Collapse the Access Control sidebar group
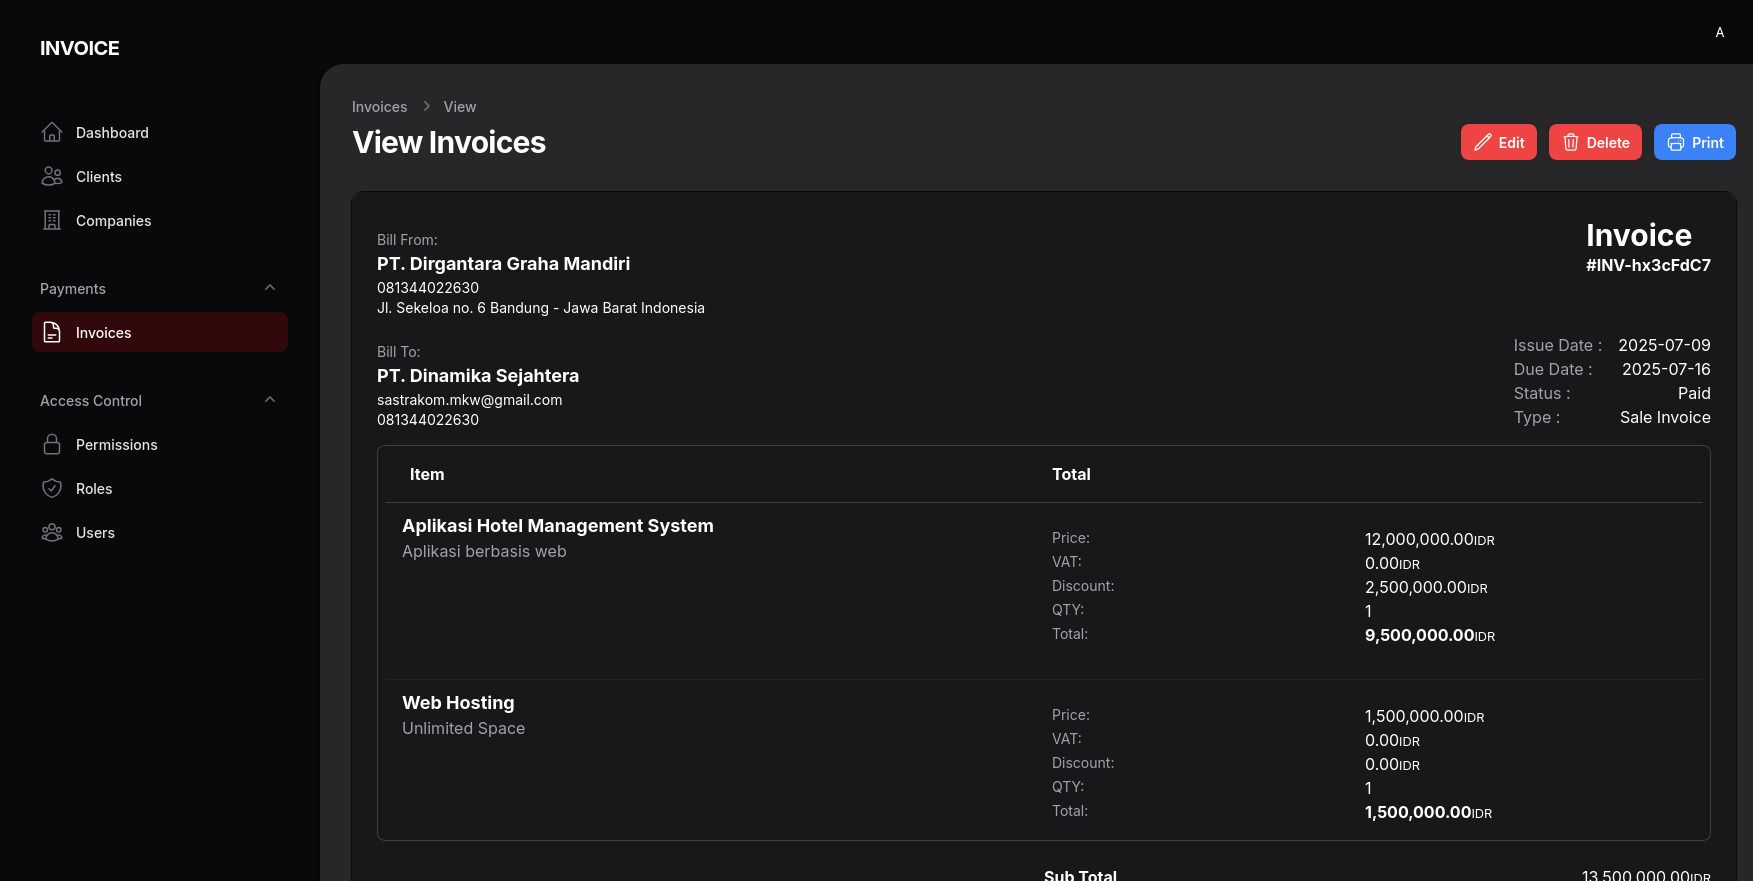1753x881 pixels. tap(269, 400)
